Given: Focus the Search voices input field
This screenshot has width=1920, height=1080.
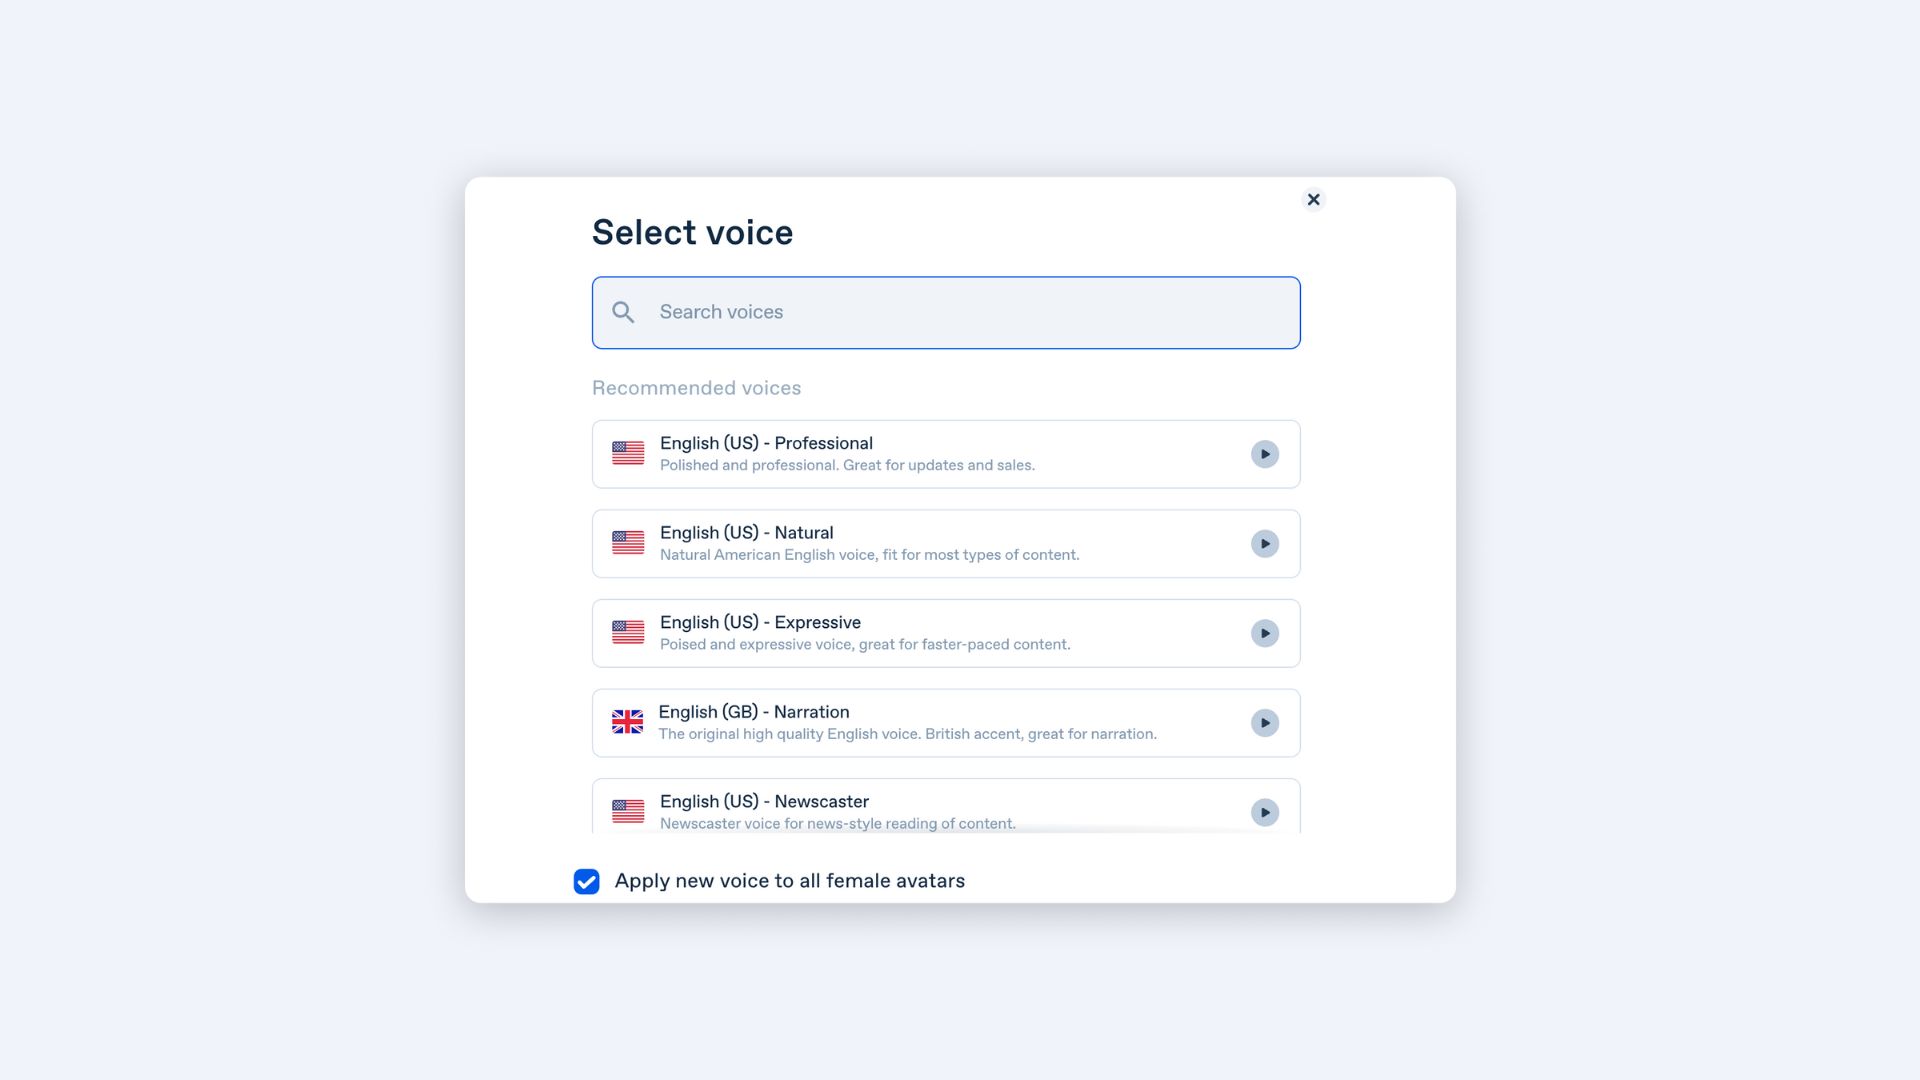Looking at the screenshot, I should [960, 313].
